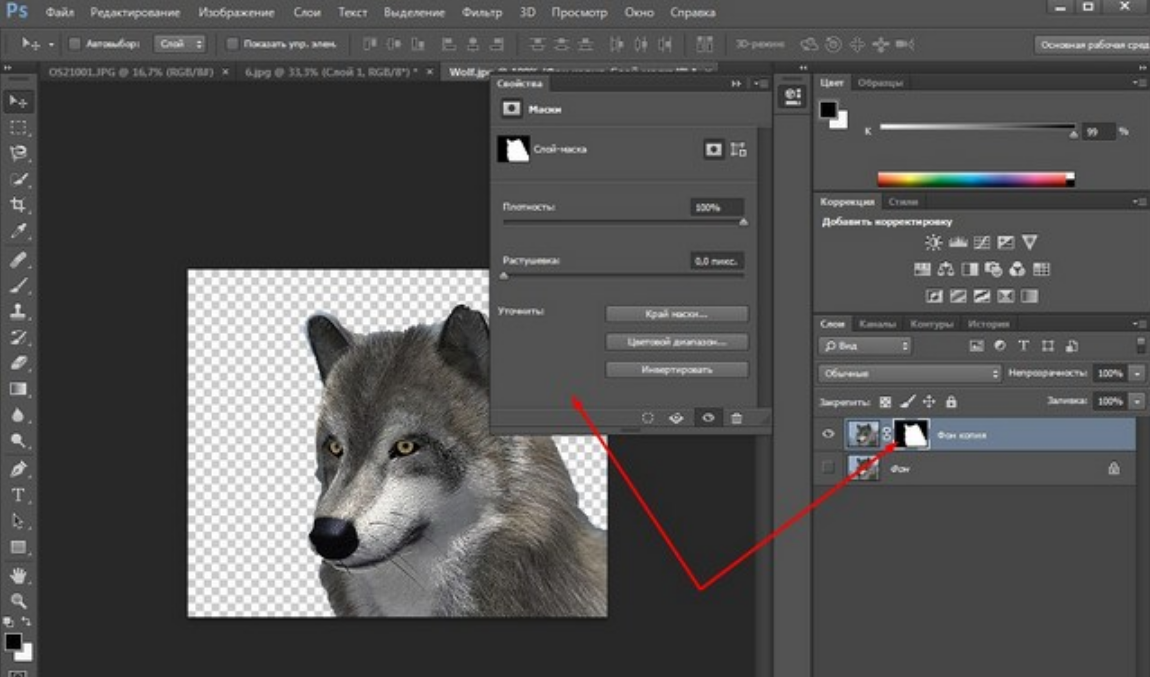The height and width of the screenshot is (677, 1150).
Task: Click the delete mask trash icon
Action: (x=737, y=418)
